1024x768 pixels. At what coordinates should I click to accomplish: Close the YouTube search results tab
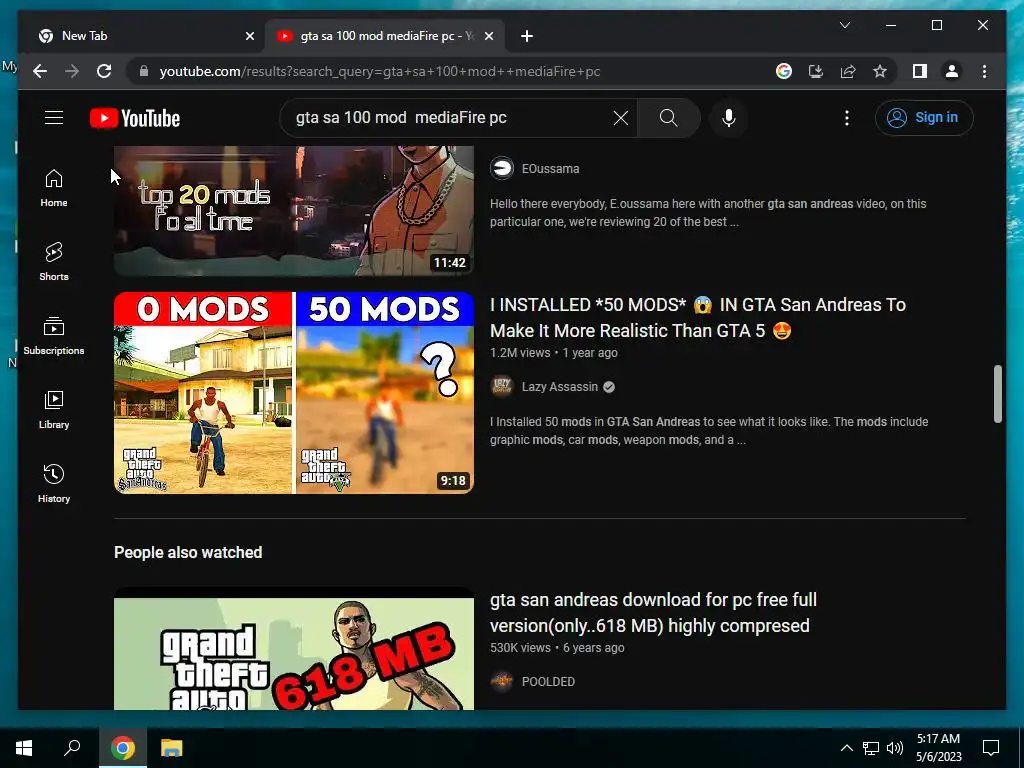coord(488,37)
